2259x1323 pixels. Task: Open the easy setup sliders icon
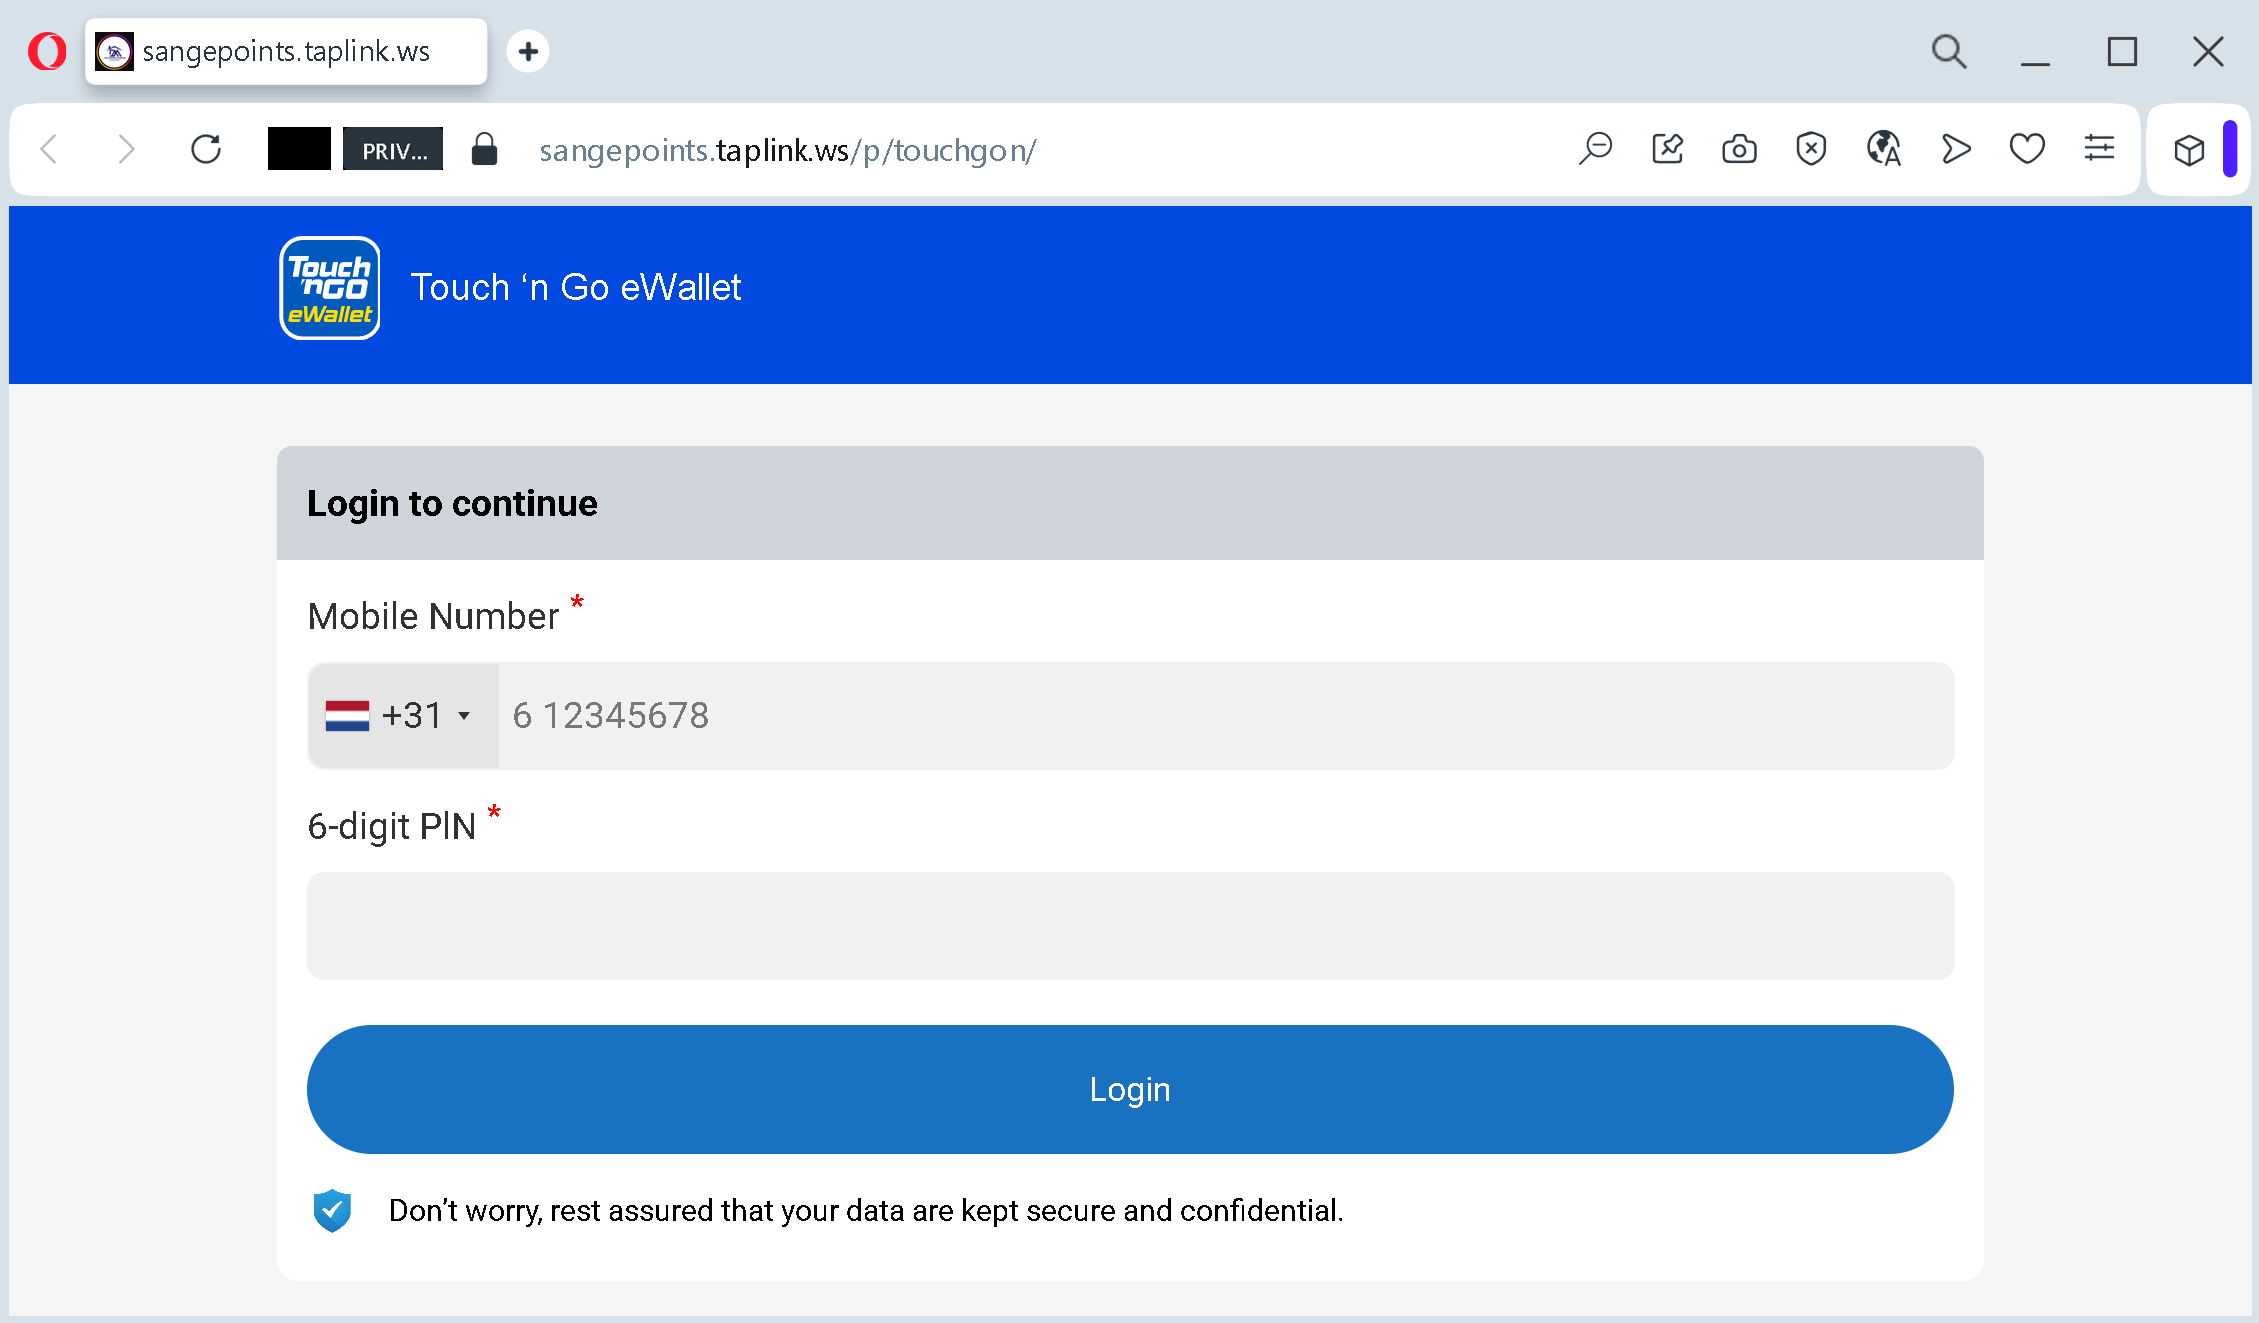(2099, 149)
